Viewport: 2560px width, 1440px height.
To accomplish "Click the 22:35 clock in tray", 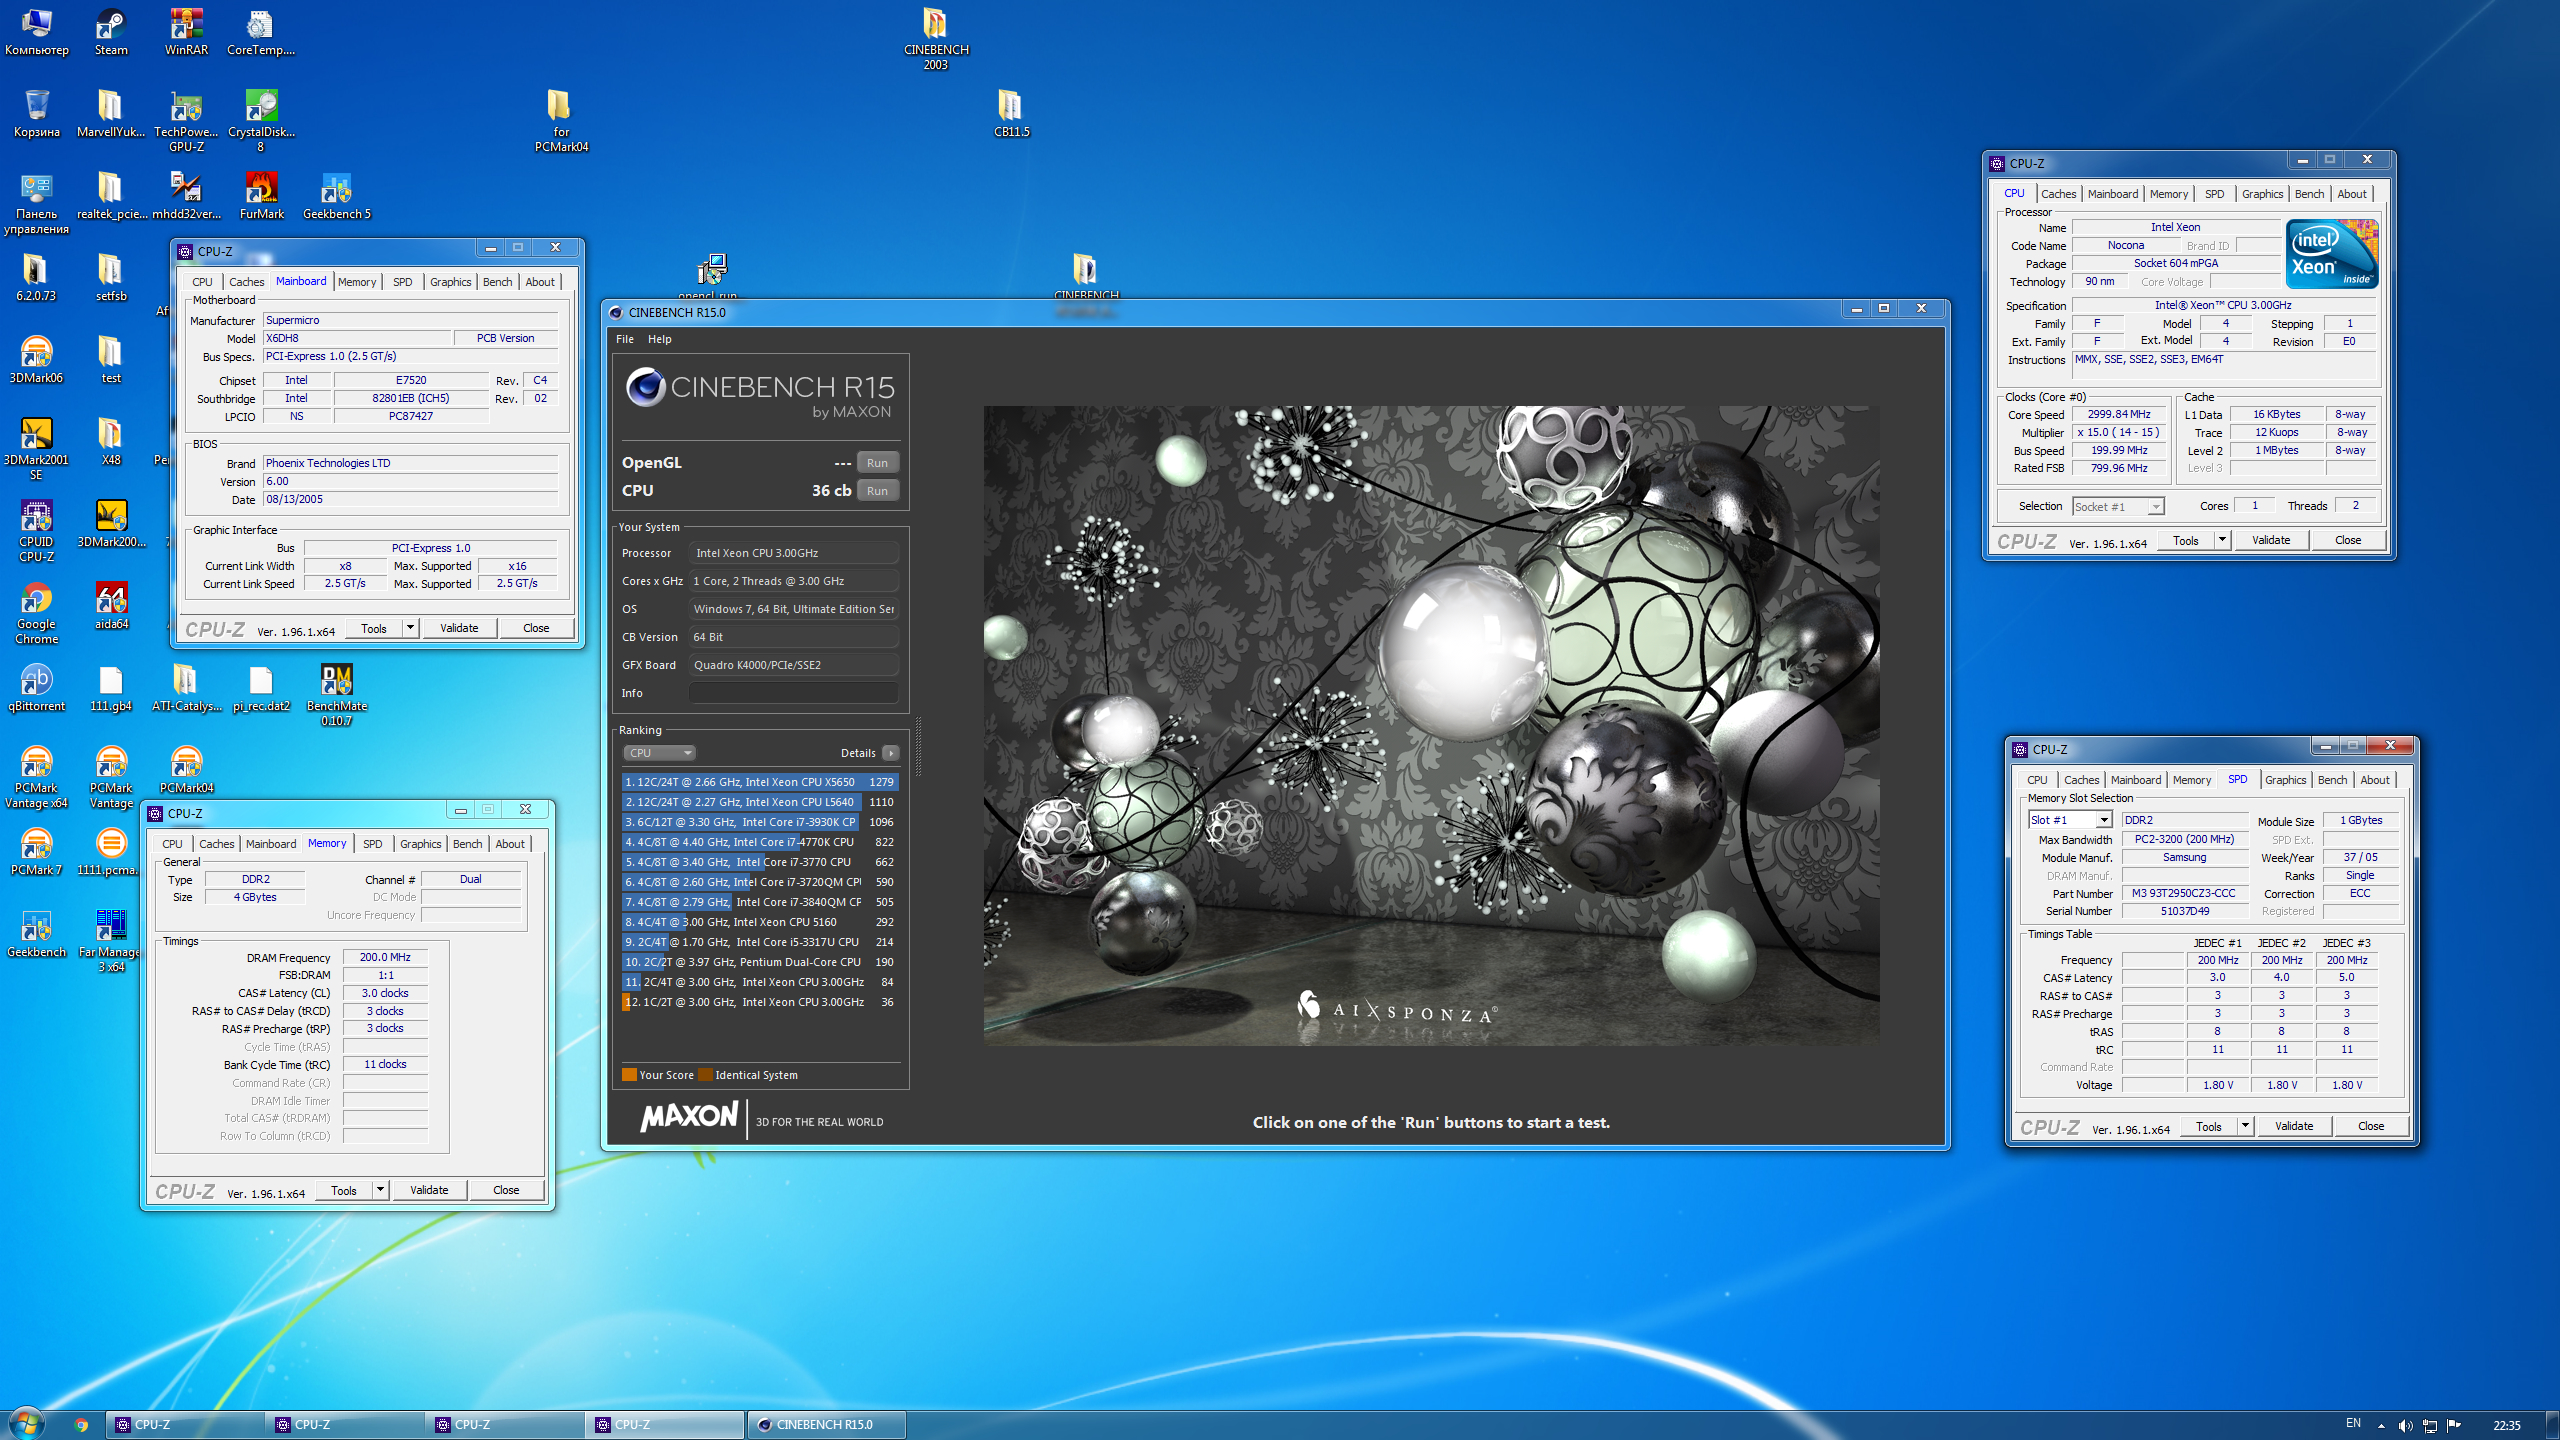I will [2506, 1425].
